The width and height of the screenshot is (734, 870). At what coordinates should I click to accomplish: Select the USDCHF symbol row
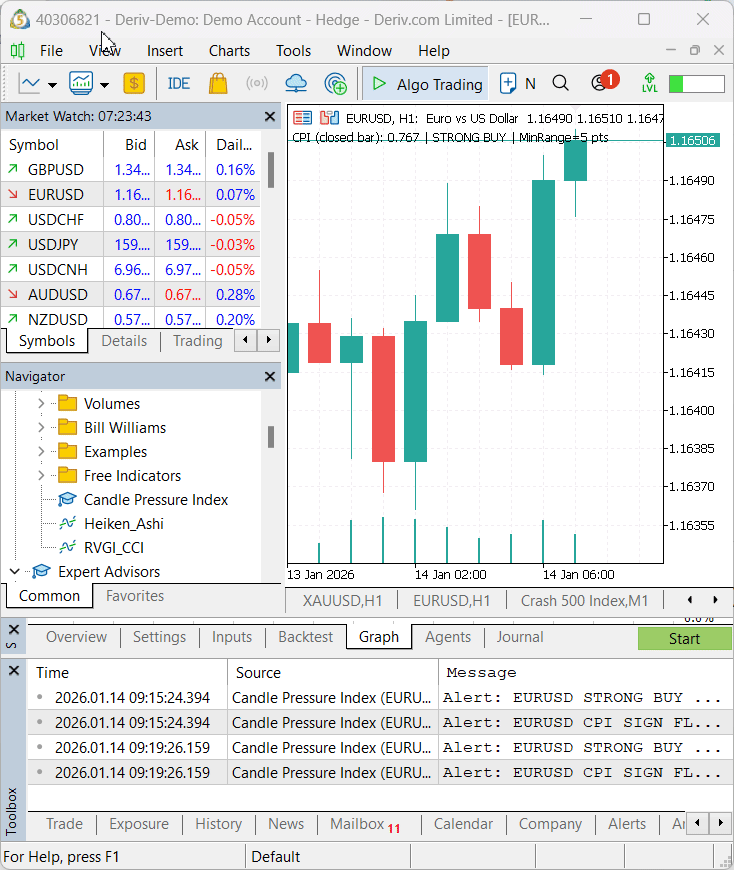pyautogui.click(x=131, y=220)
